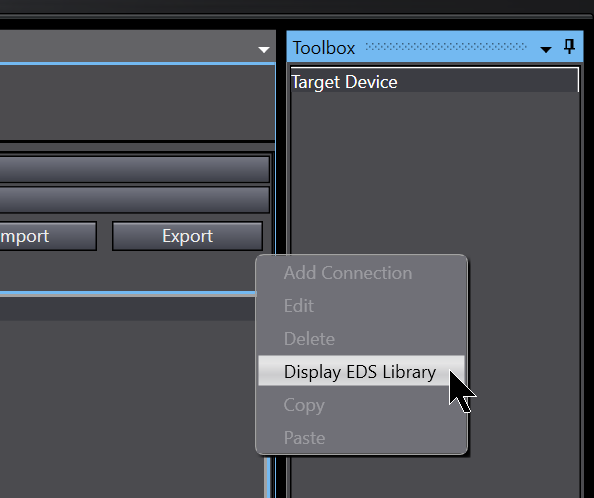Click the upper wide gray bar button
Screen dimensions: 594x498
(134, 169)
